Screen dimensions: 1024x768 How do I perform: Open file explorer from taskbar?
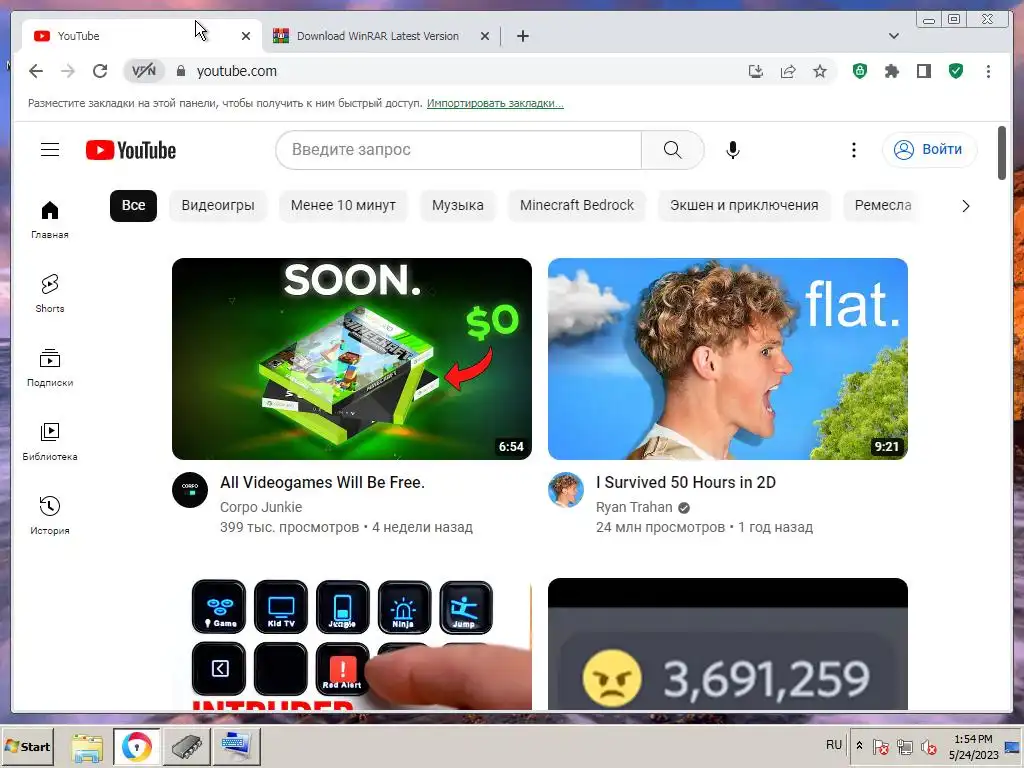pos(87,746)
